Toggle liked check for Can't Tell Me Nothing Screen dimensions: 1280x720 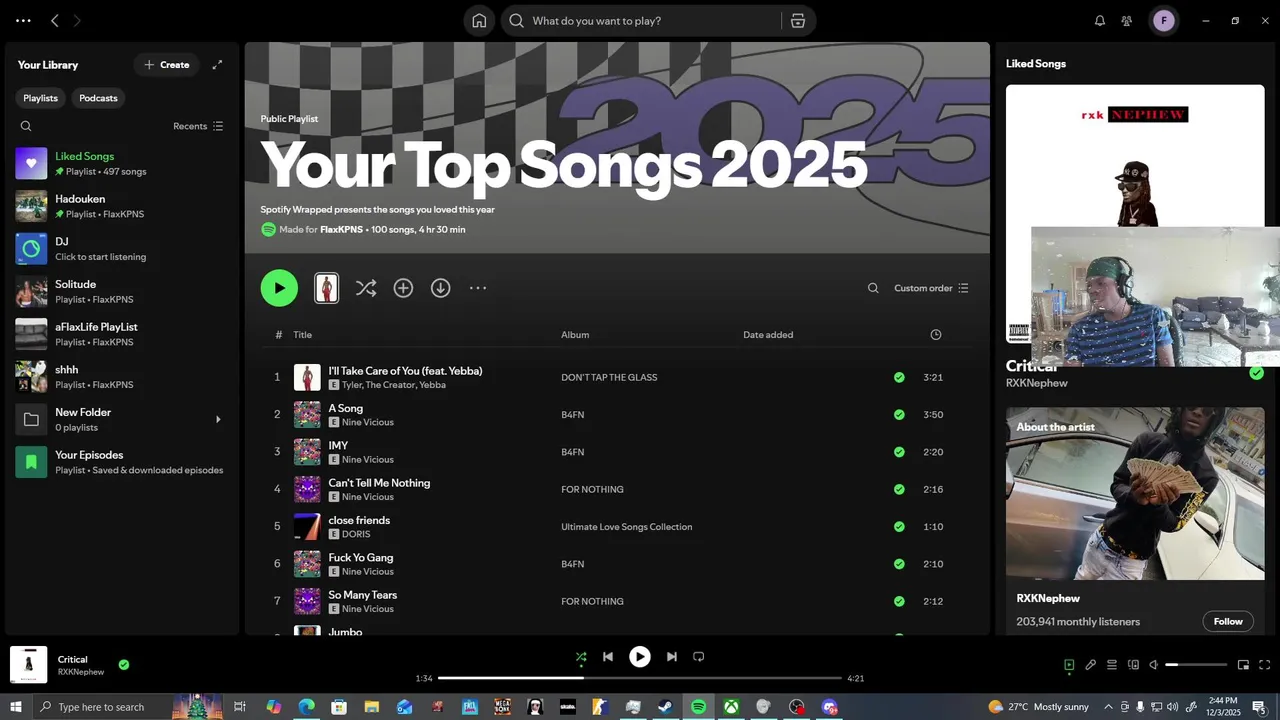899,489
